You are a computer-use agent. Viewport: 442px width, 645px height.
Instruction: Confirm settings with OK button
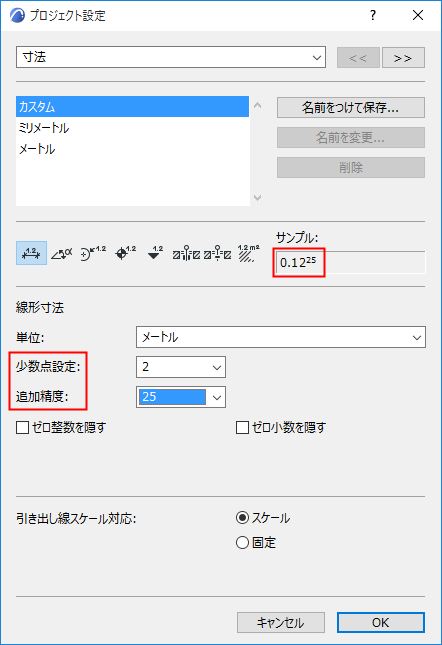pos(381,622)
